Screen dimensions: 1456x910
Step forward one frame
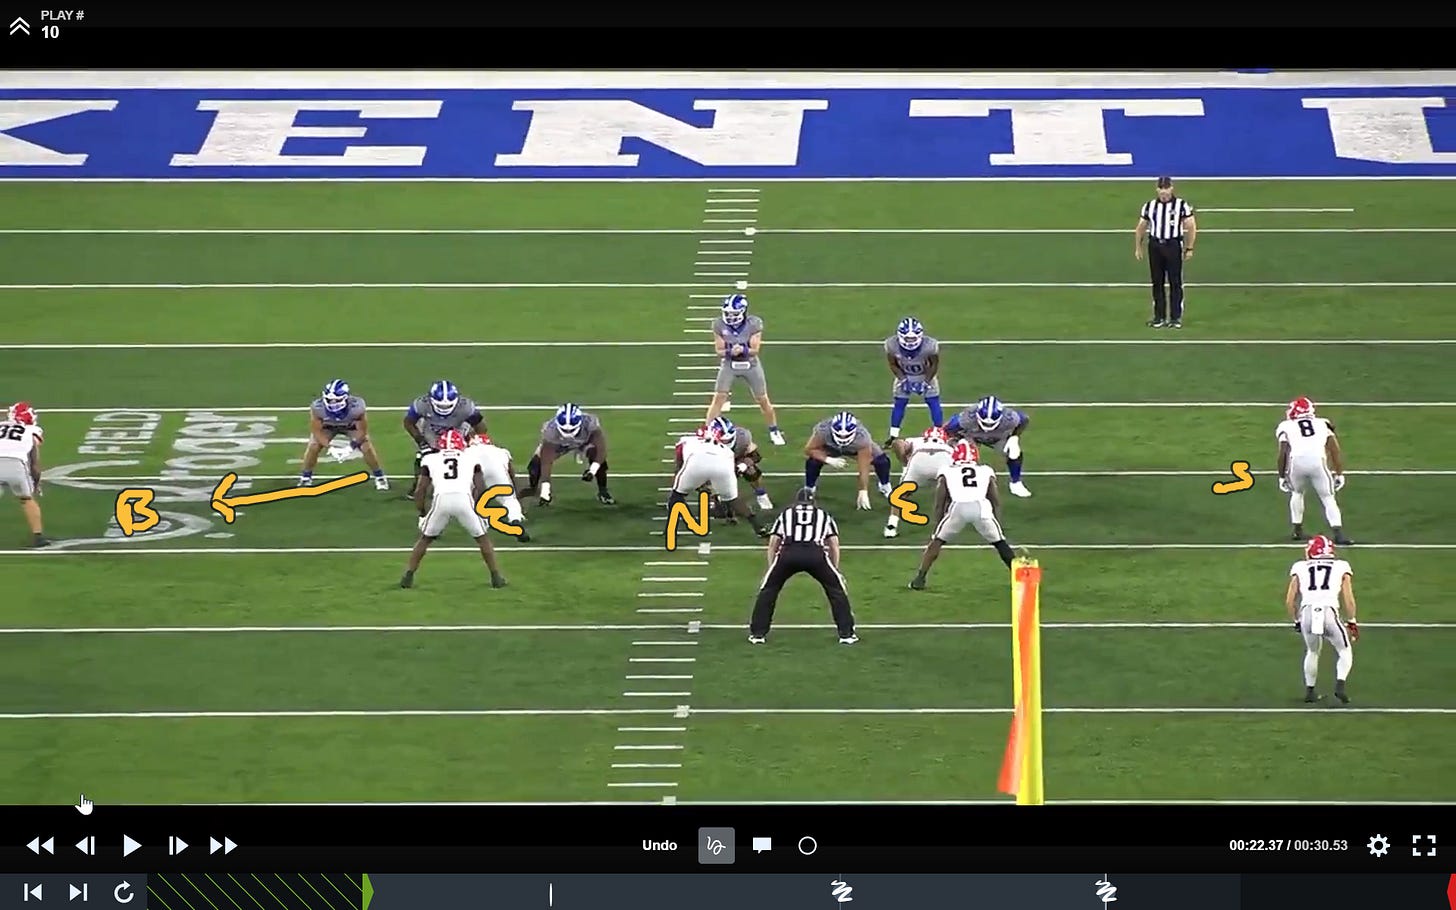[x=178, y=846]
